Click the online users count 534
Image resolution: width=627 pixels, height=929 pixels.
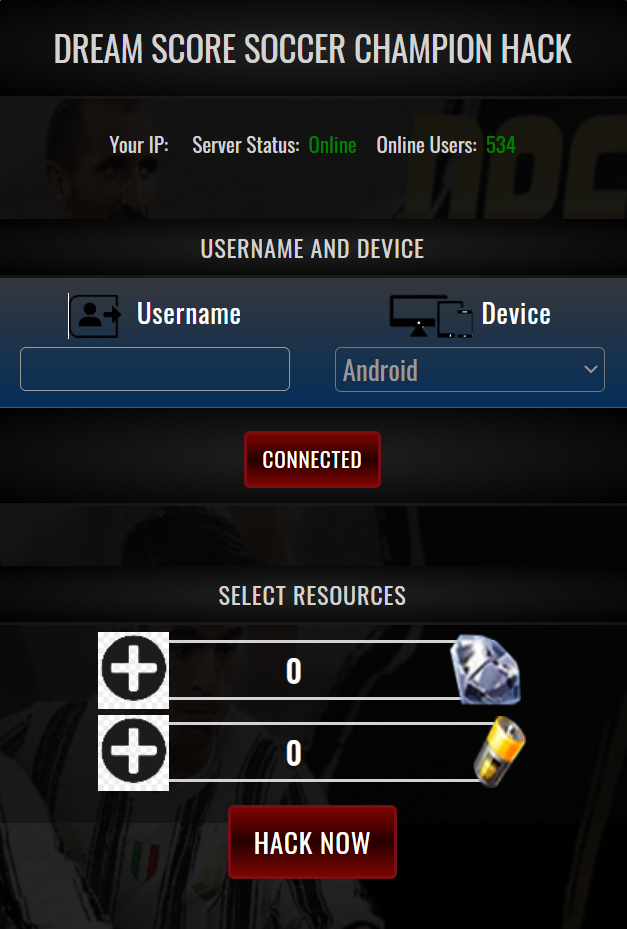[x=501, y=145]
